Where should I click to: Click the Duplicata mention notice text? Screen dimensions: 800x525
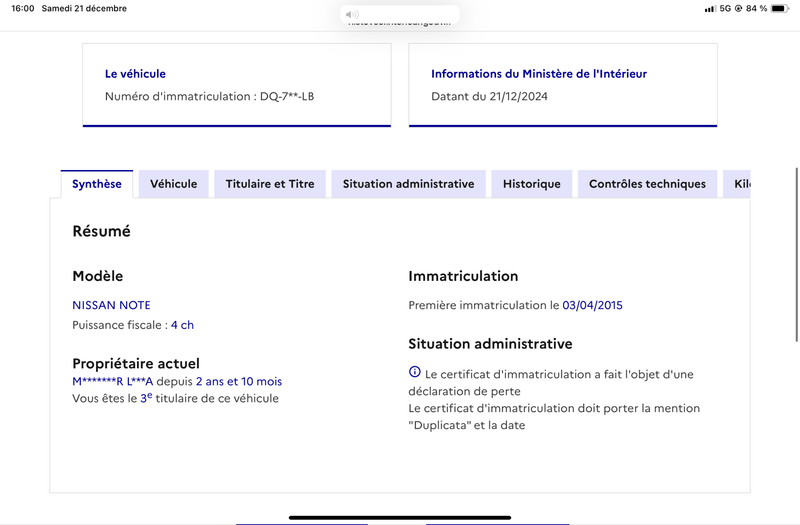point(554,417)
